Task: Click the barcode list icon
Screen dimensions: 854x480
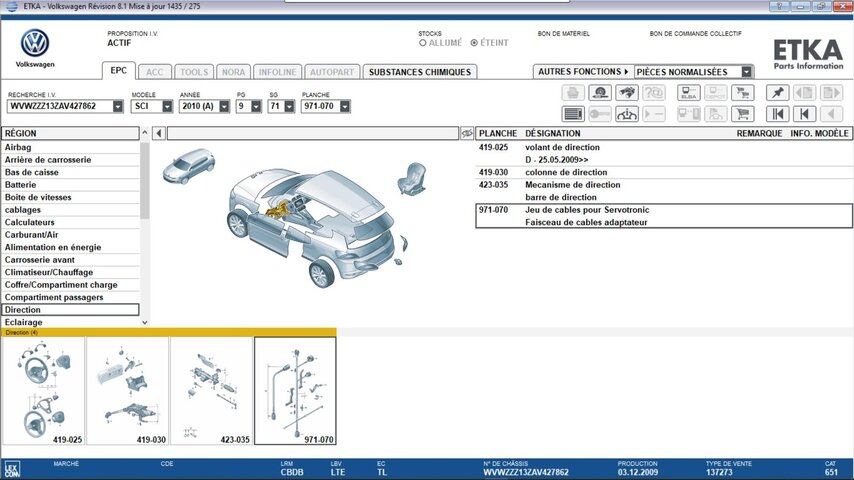Action: 573,114
